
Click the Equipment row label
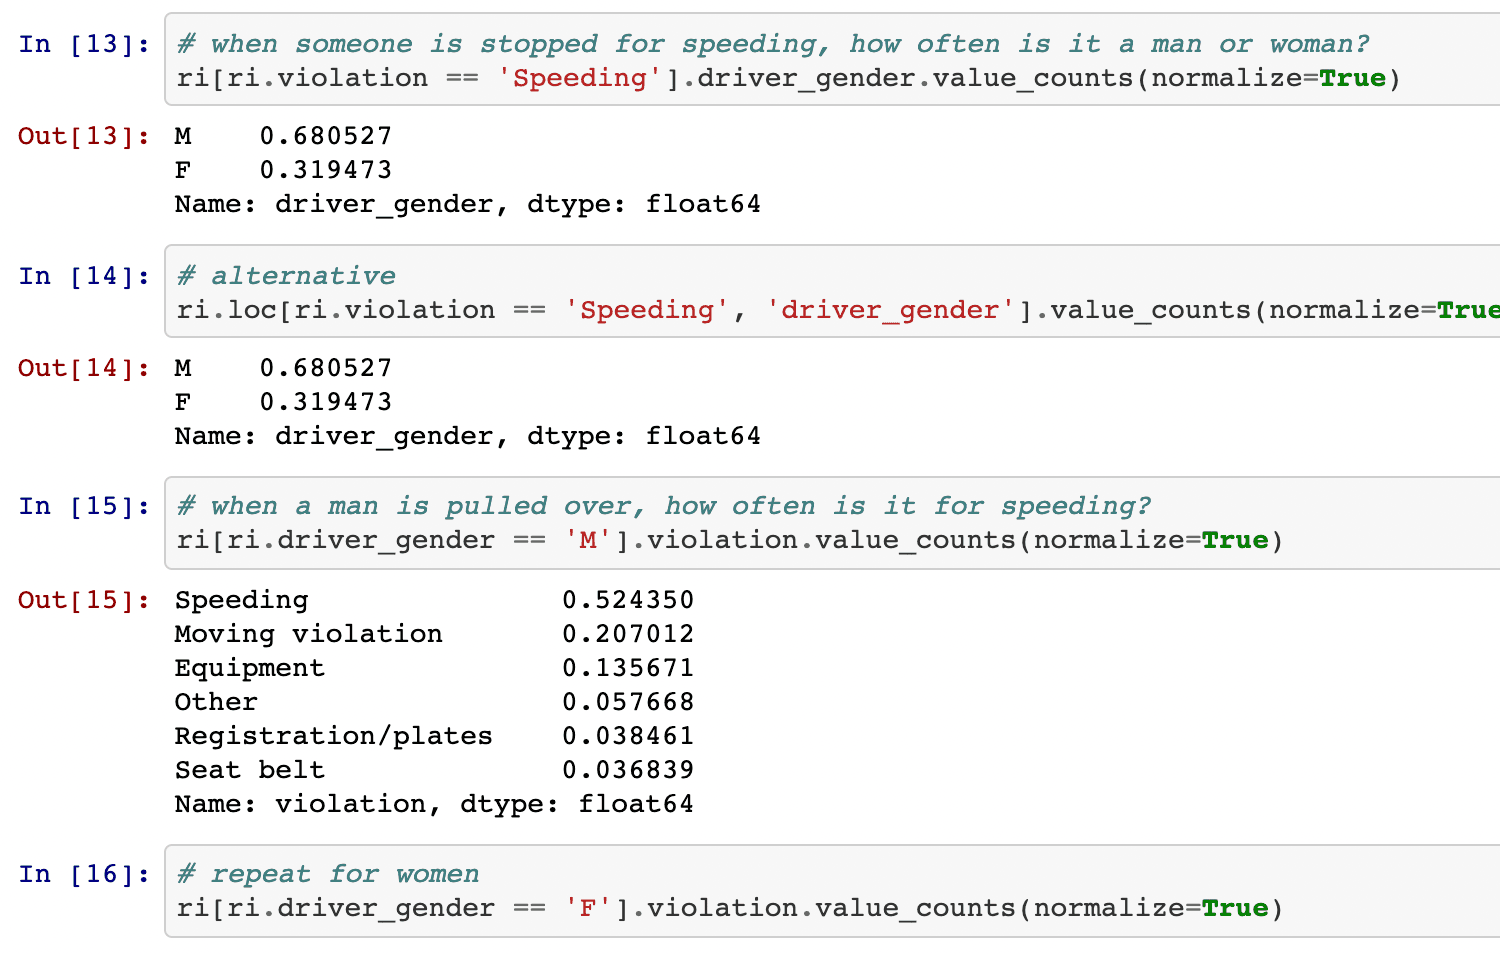tap(250, 668)
